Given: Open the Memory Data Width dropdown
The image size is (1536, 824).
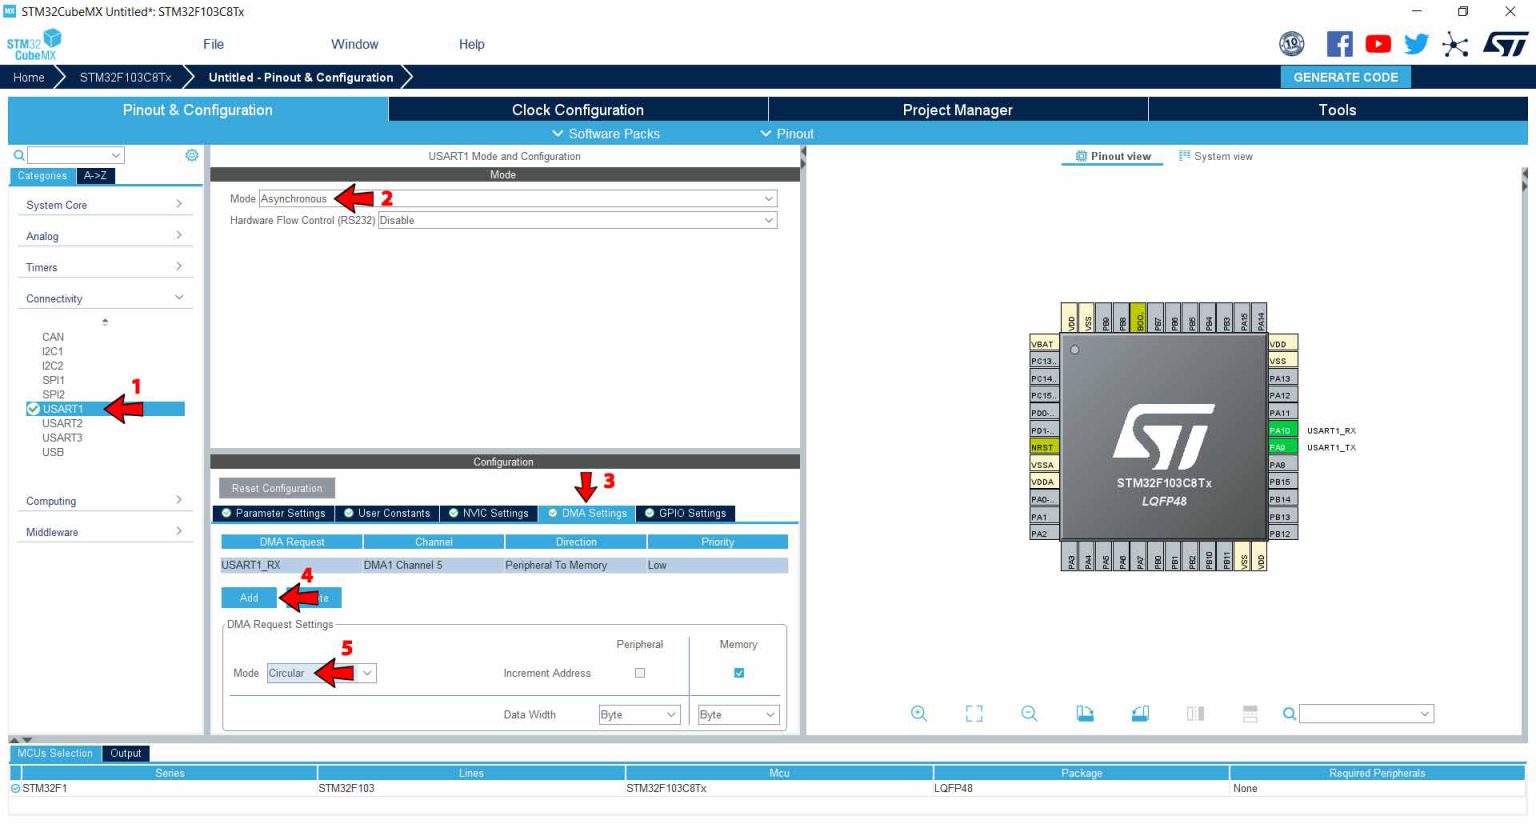Looking at the screenshot, I should pos(738,714).
